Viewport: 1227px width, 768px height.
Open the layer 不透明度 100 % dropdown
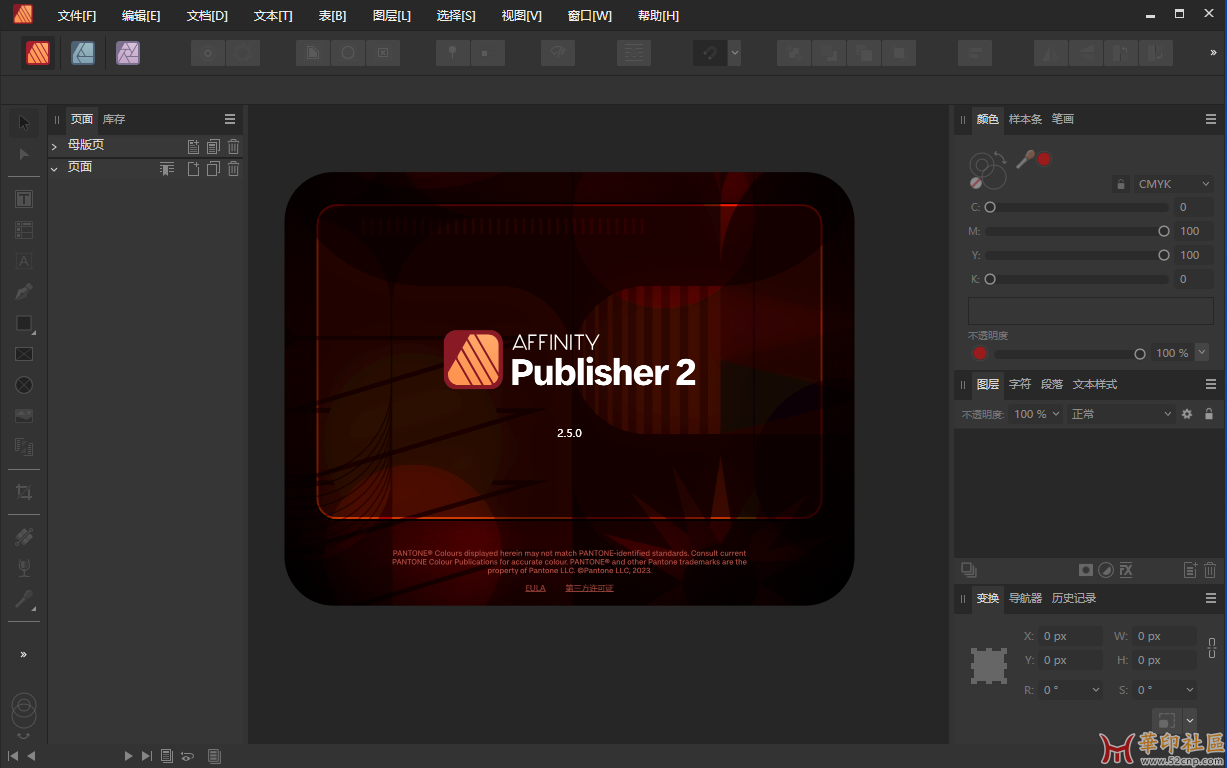click(1037, 414)
